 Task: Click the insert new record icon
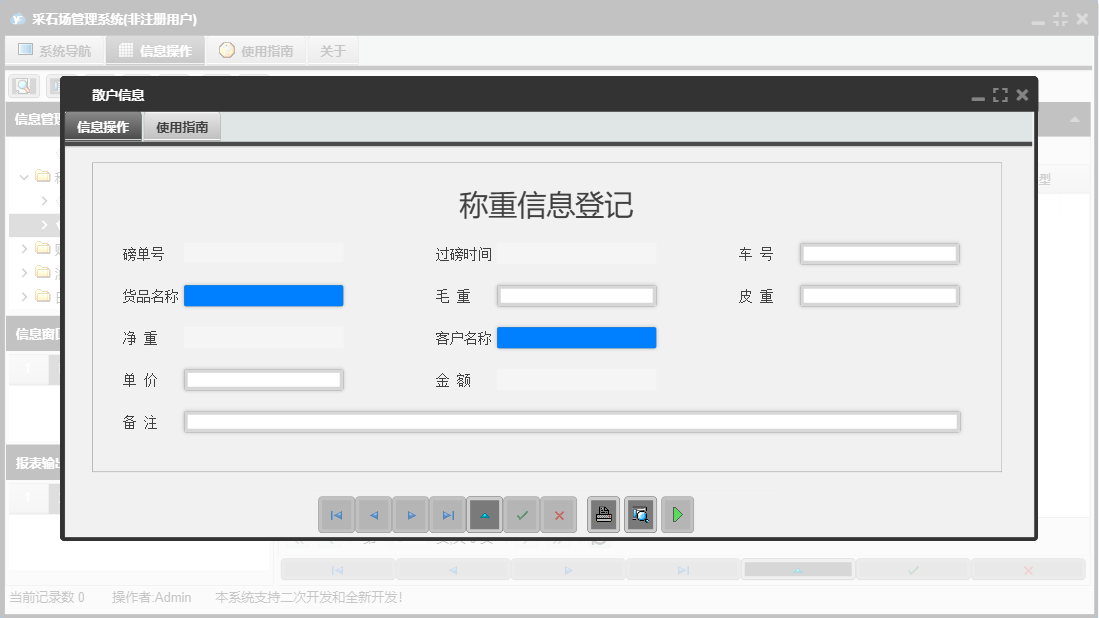[x=485, y=514]
